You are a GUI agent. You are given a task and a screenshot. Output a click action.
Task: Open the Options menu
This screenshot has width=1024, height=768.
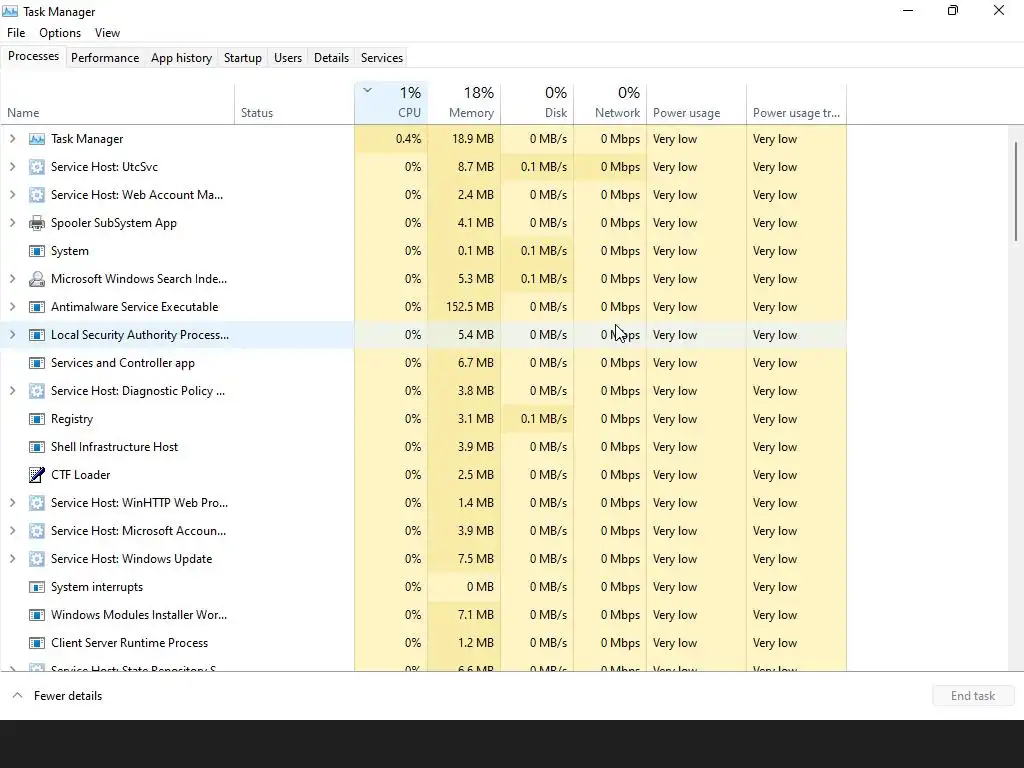[x=60, y=33]
